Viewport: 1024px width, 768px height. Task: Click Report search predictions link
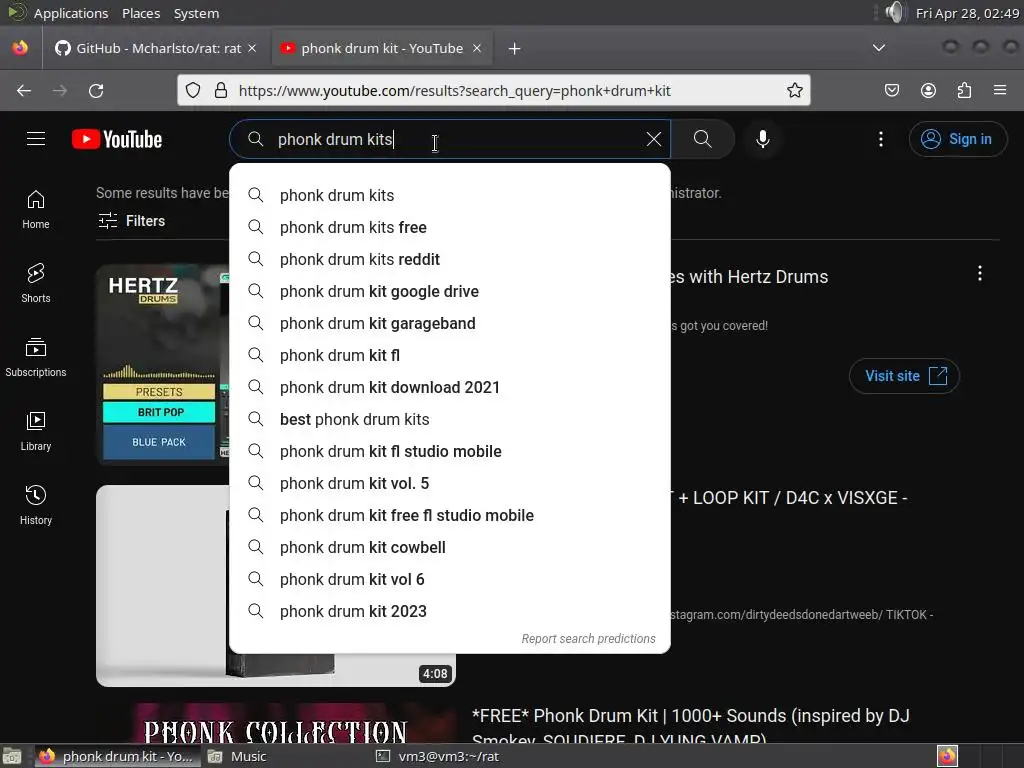[x=588, y=639]
